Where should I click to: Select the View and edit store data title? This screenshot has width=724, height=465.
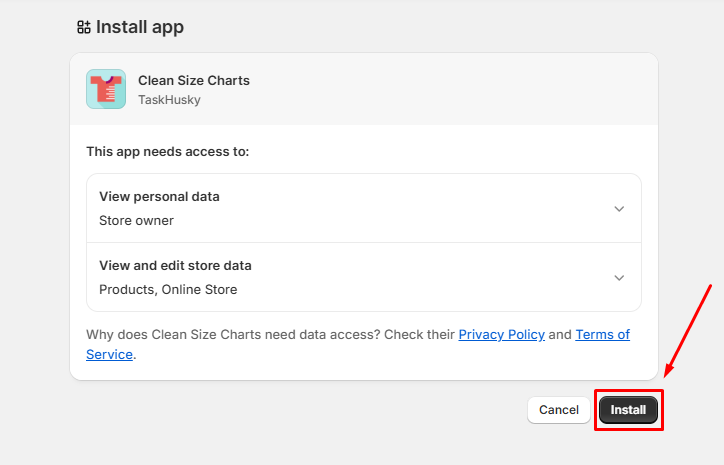tap(175, 265)
